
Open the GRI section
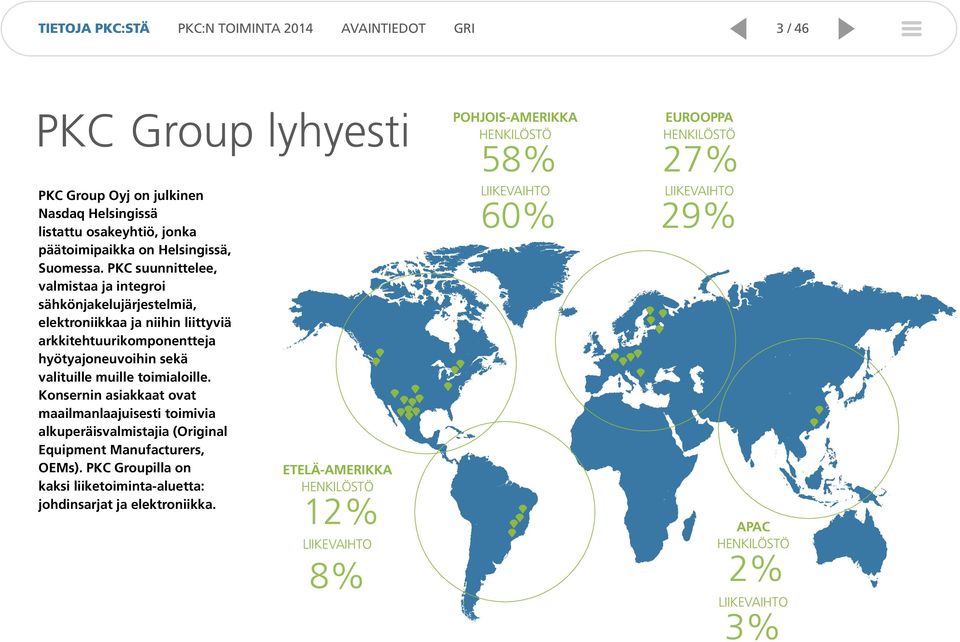click(x=464, y=29)
